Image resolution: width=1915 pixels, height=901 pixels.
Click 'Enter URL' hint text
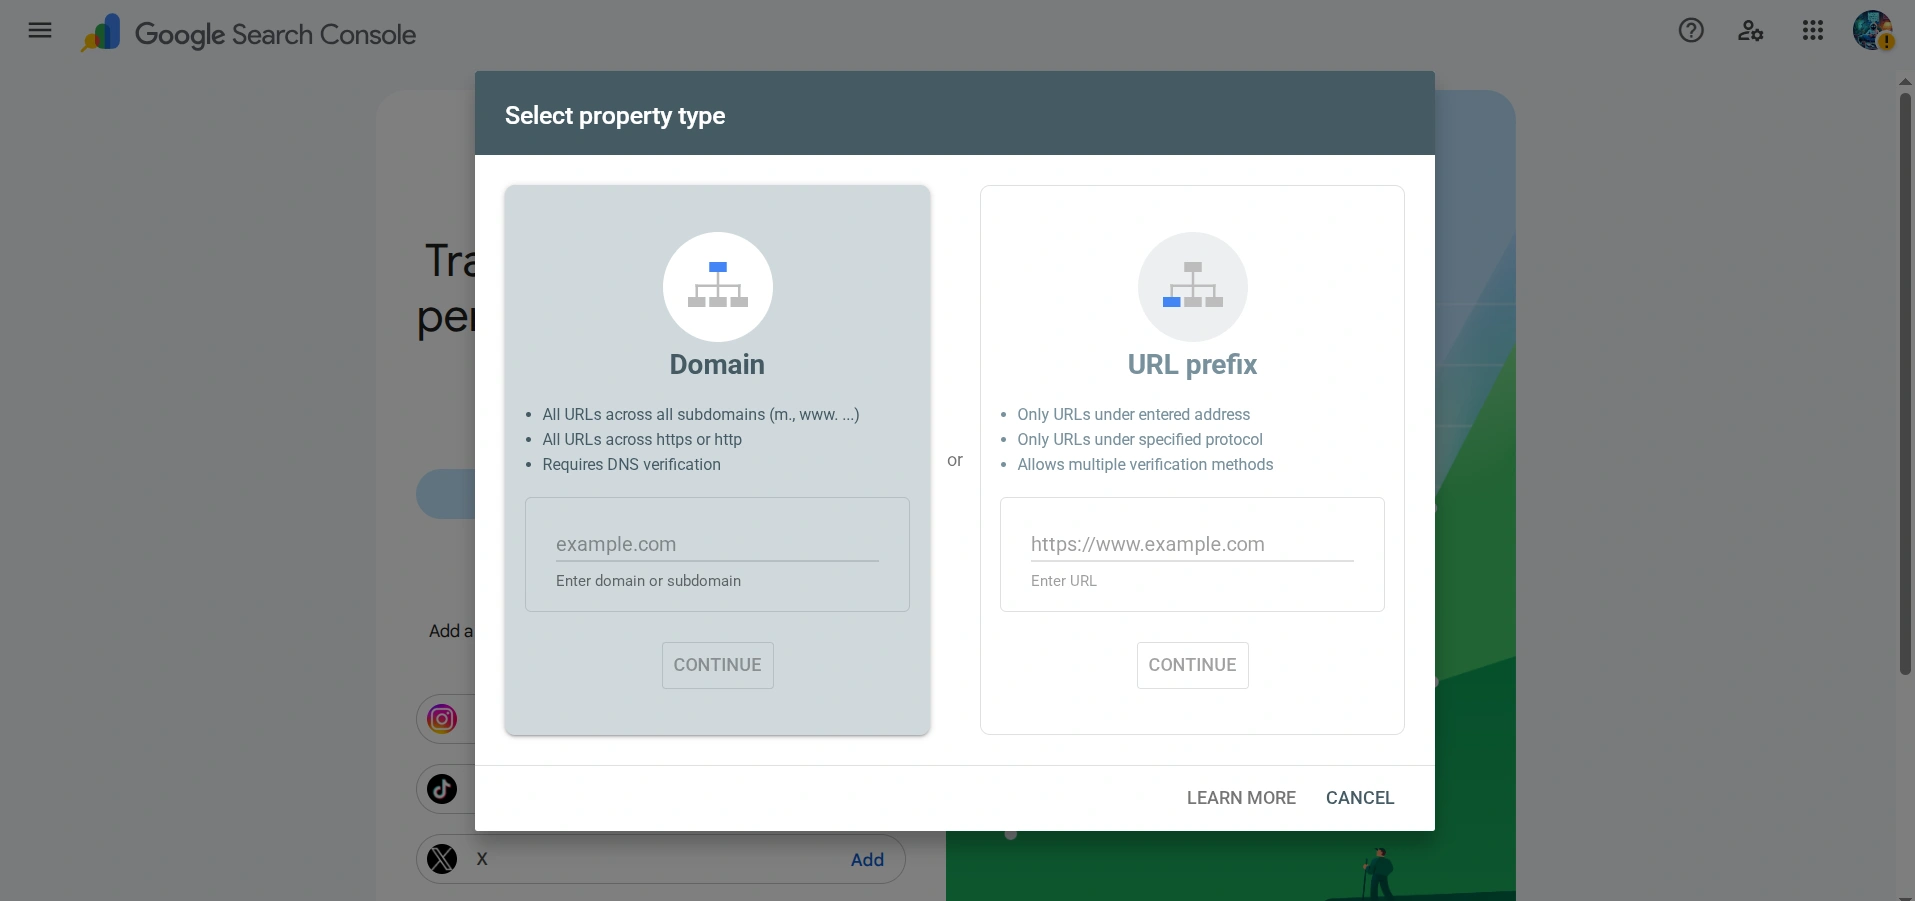[1063, 581]
